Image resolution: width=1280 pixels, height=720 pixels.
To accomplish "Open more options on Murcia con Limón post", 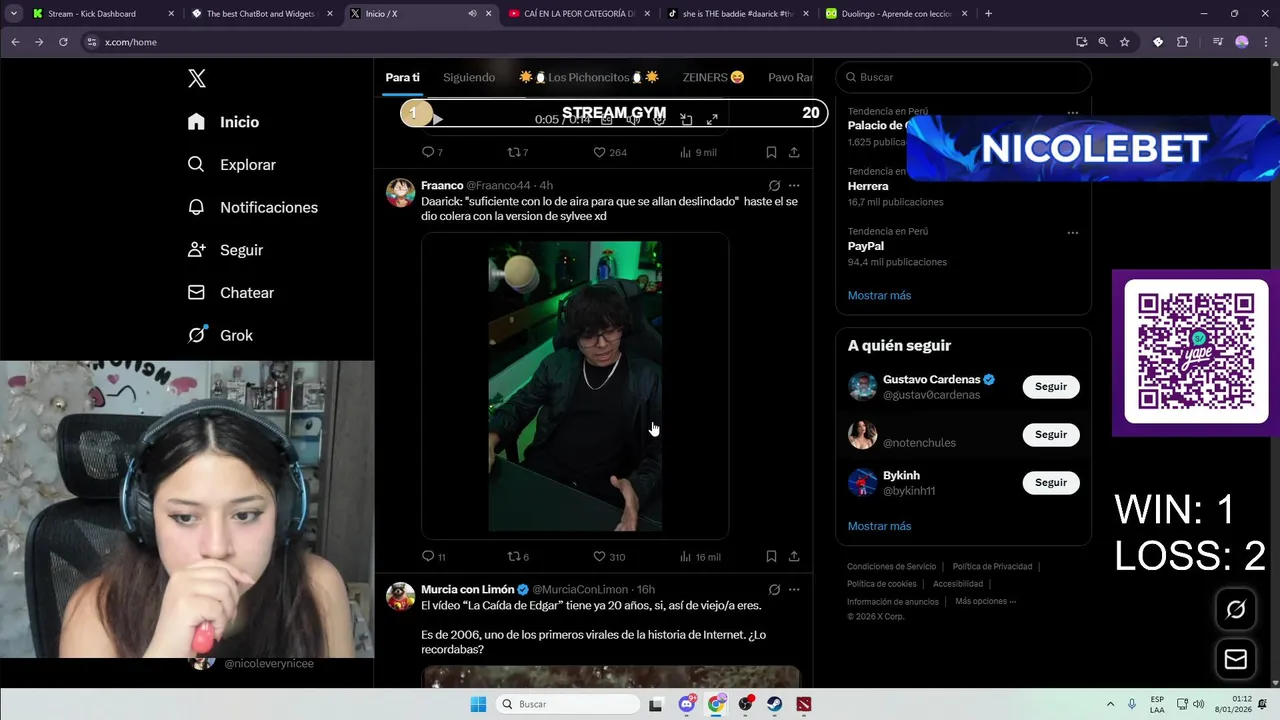I will 794,589.
